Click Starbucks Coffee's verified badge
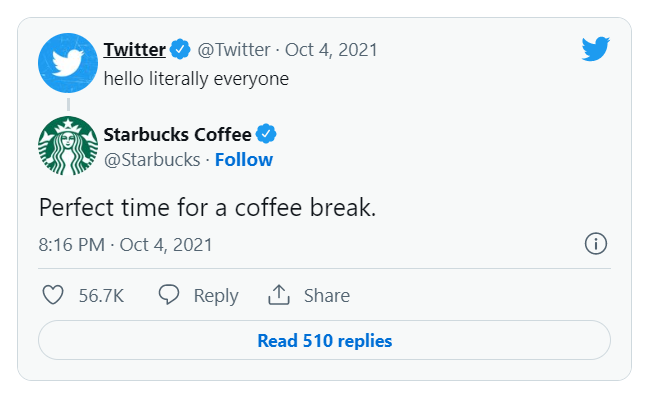 (266, 134)
